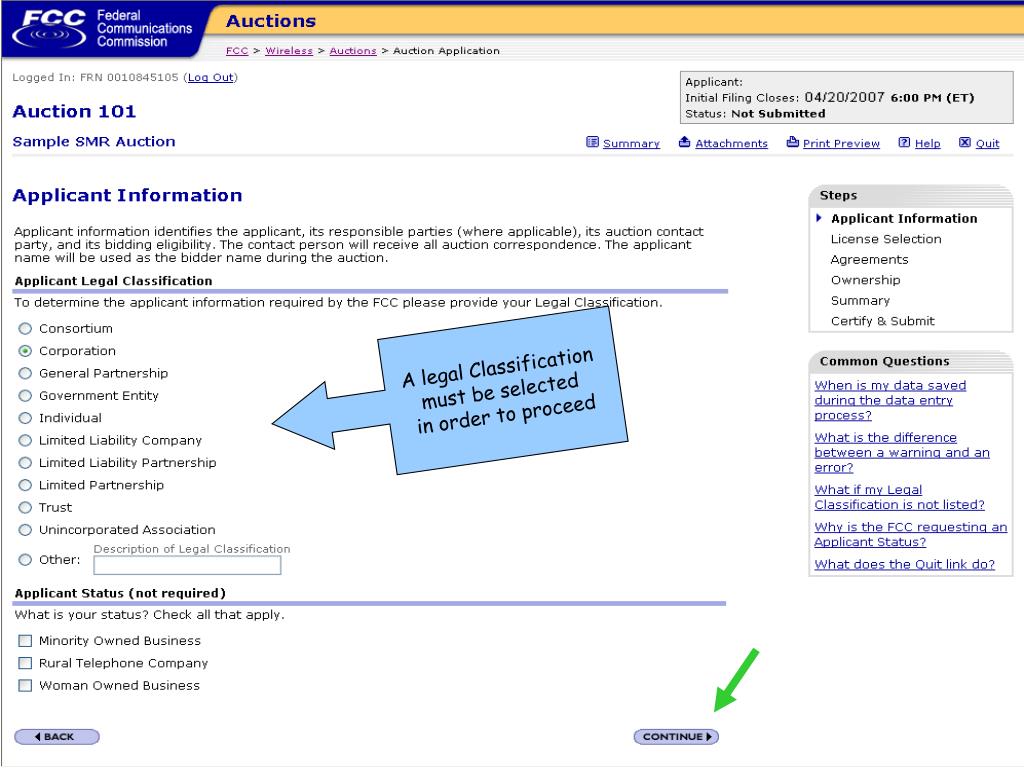This screenshot has height=768, width=1024.
Task: Open 'What does the Quit link do' question
Action: coord(904,564)
